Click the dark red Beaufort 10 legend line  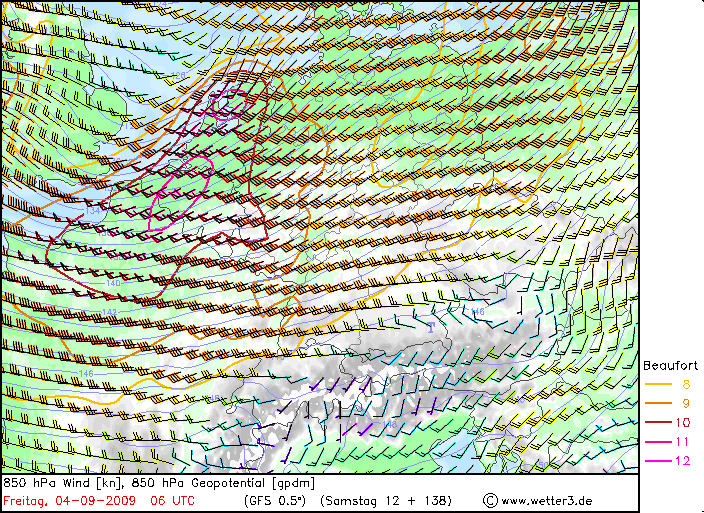click(x=658, y=422)
